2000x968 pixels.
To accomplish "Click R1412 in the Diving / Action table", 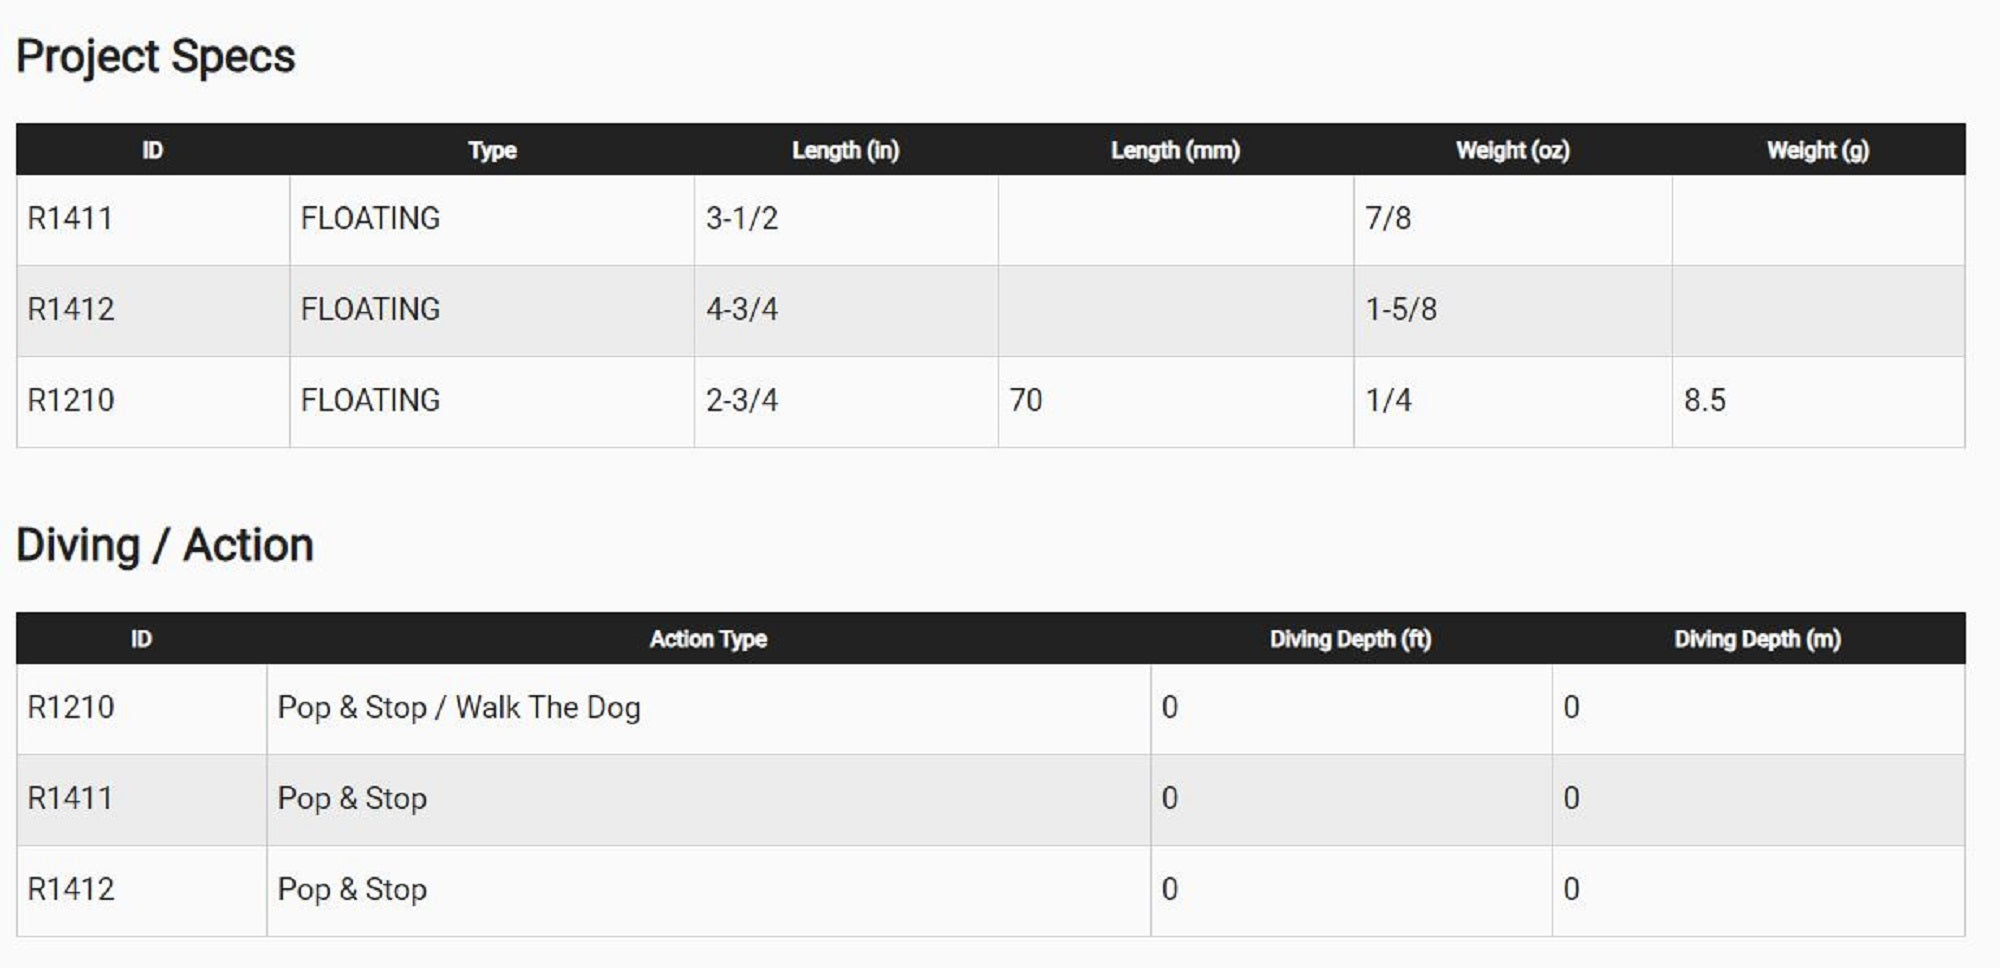I will pos(71,890).
